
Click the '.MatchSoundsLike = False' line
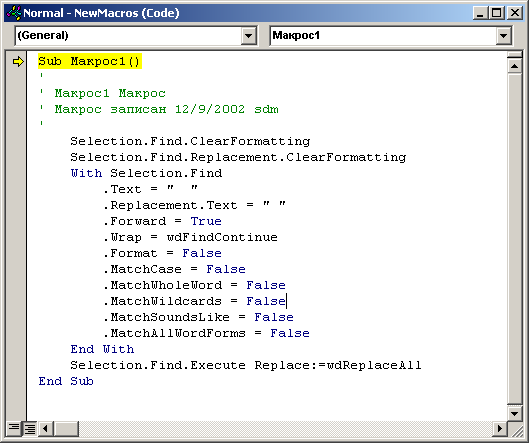[198, 317]
